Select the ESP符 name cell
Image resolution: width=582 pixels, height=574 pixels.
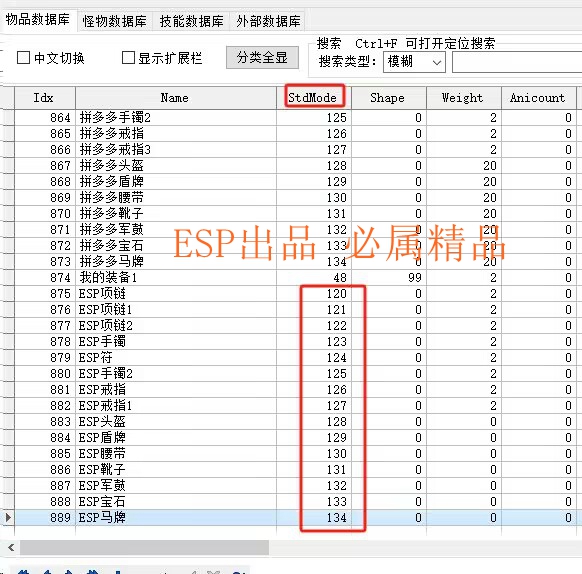pos(176,358)
